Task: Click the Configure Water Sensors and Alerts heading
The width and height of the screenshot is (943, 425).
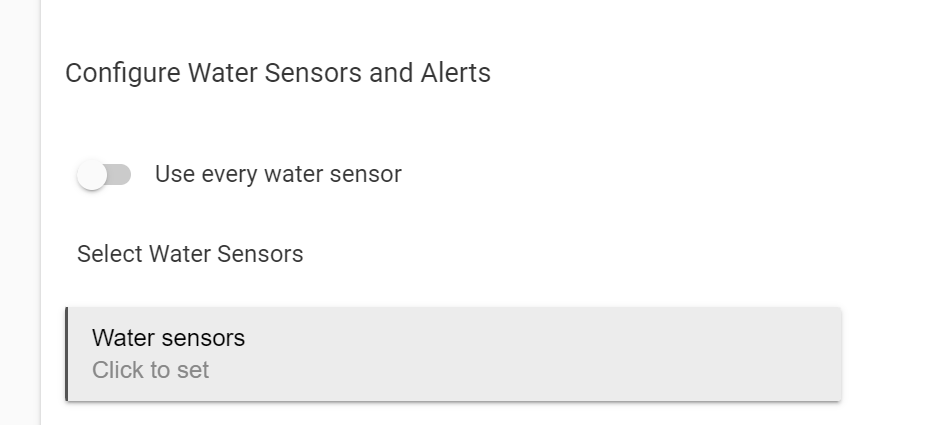Action: (278, 73)
